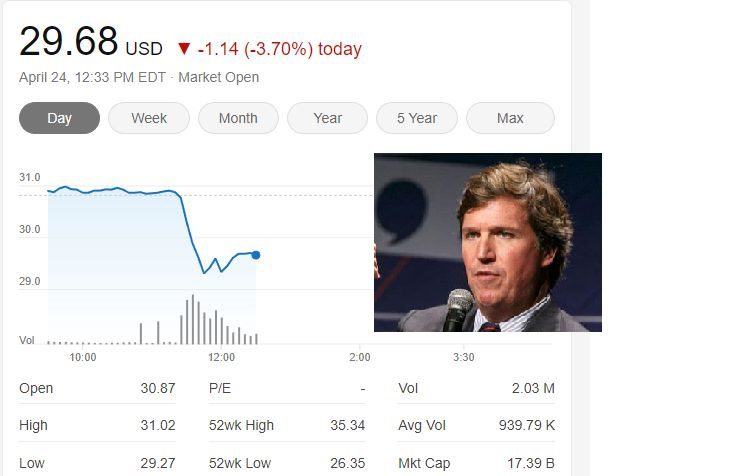The height and width of the screenshot is (476, 744).
Task: Select the Day range tab
Action: click(x=59, y=118)
